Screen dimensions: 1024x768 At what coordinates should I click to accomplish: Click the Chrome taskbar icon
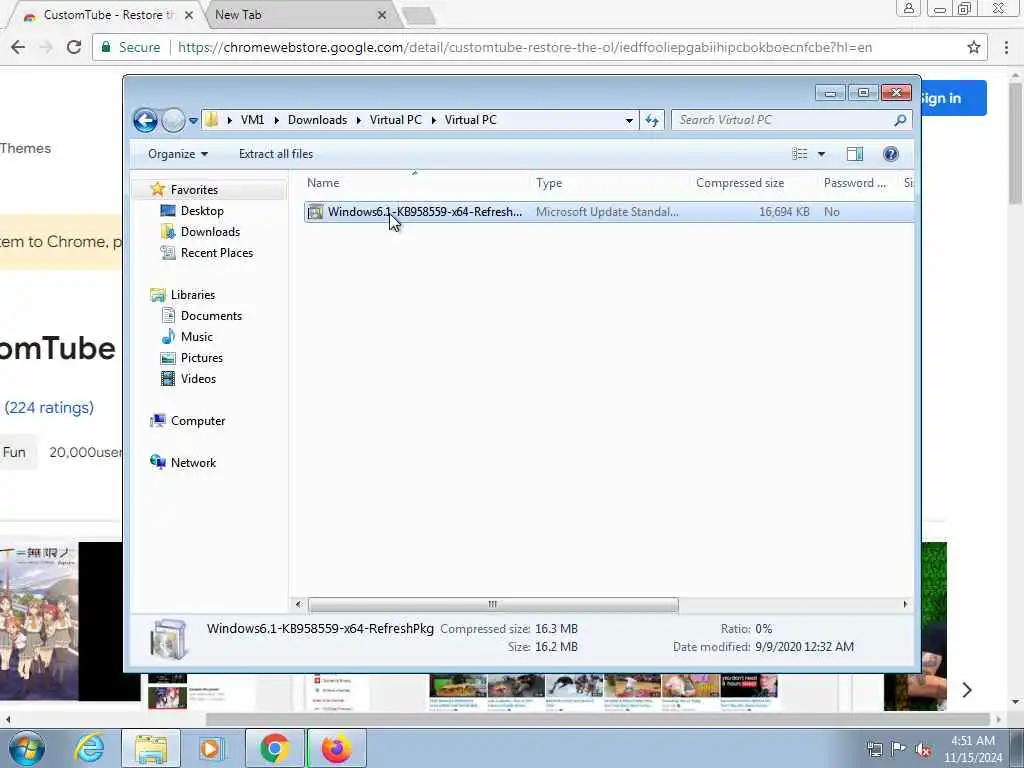pyautogui.click(x=275, y=748)
